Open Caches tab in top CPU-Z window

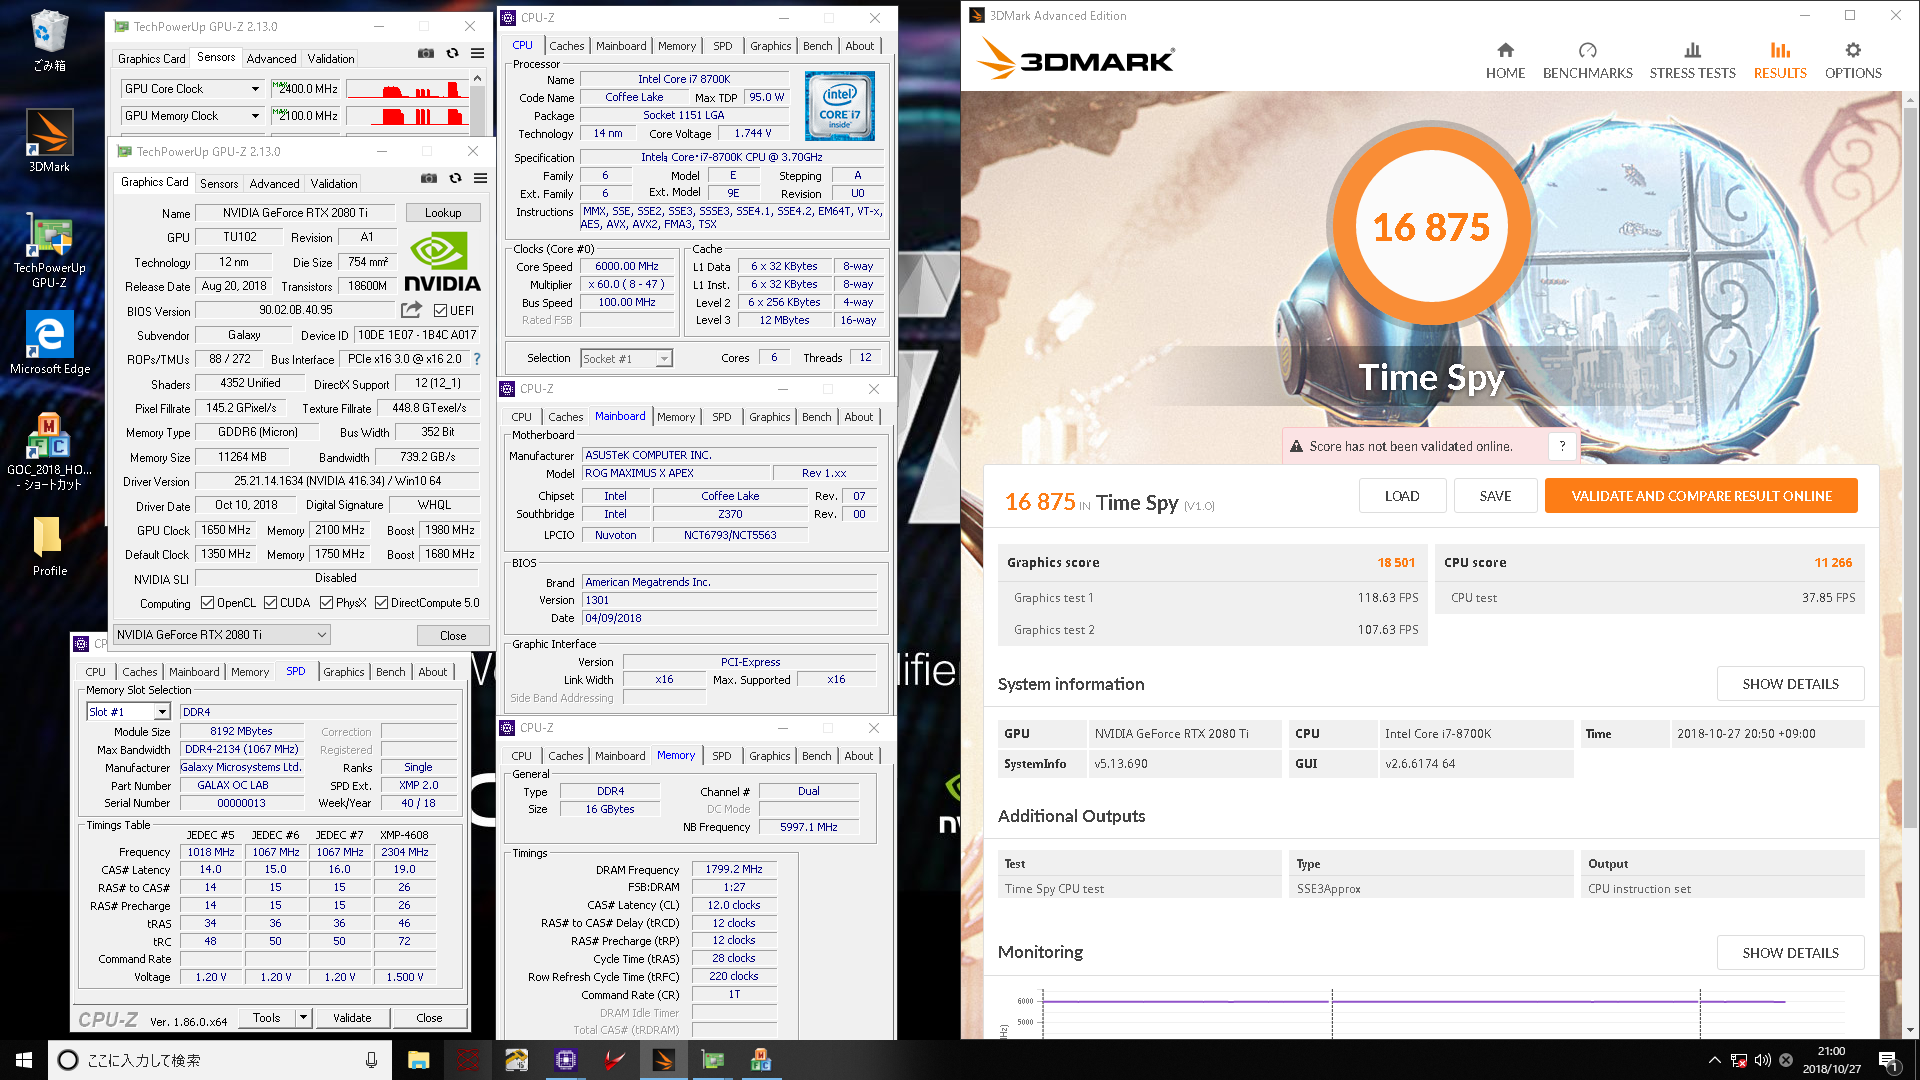[x=567, y=46]
